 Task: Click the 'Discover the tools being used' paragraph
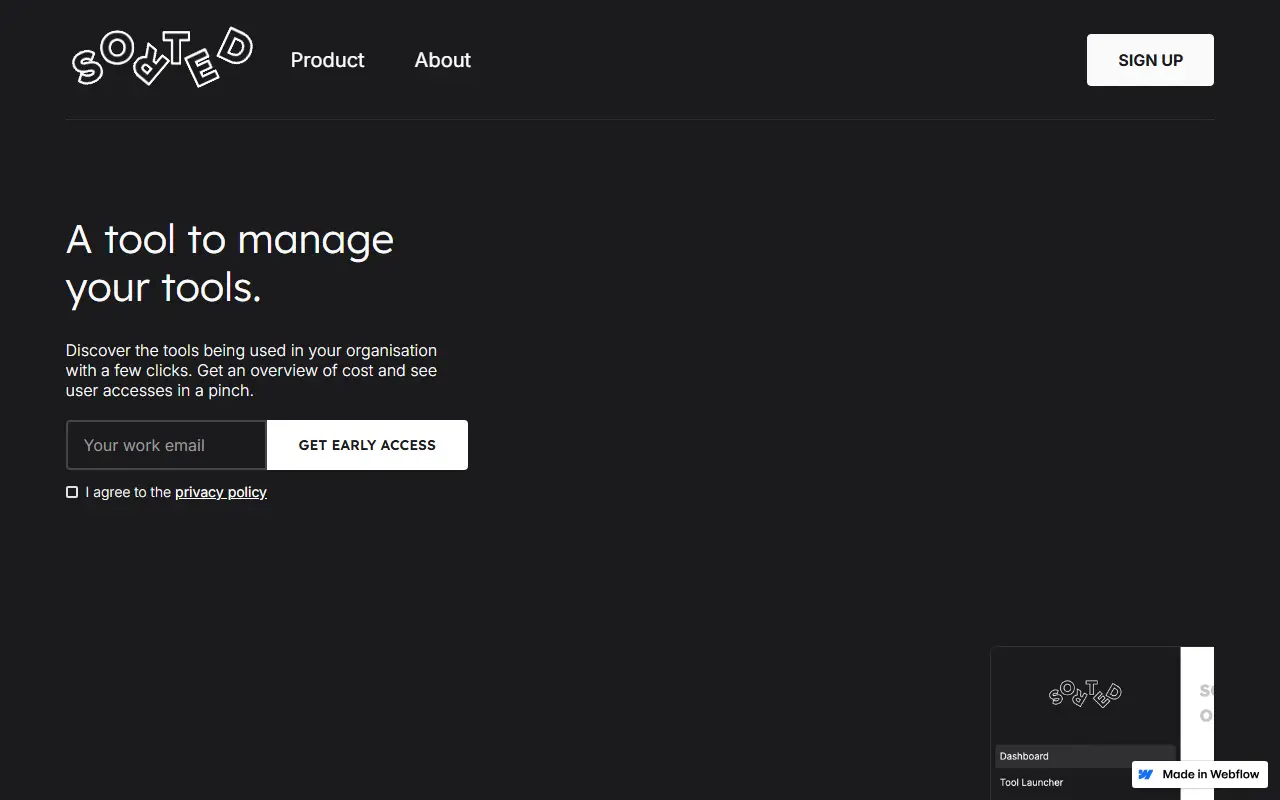click(252, 370)
